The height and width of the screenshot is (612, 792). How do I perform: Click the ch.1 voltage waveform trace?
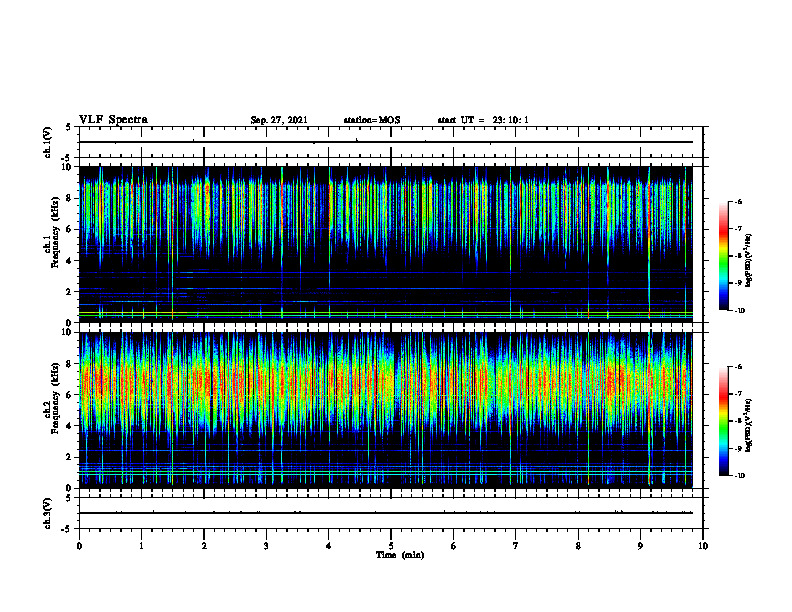point(386,142)
